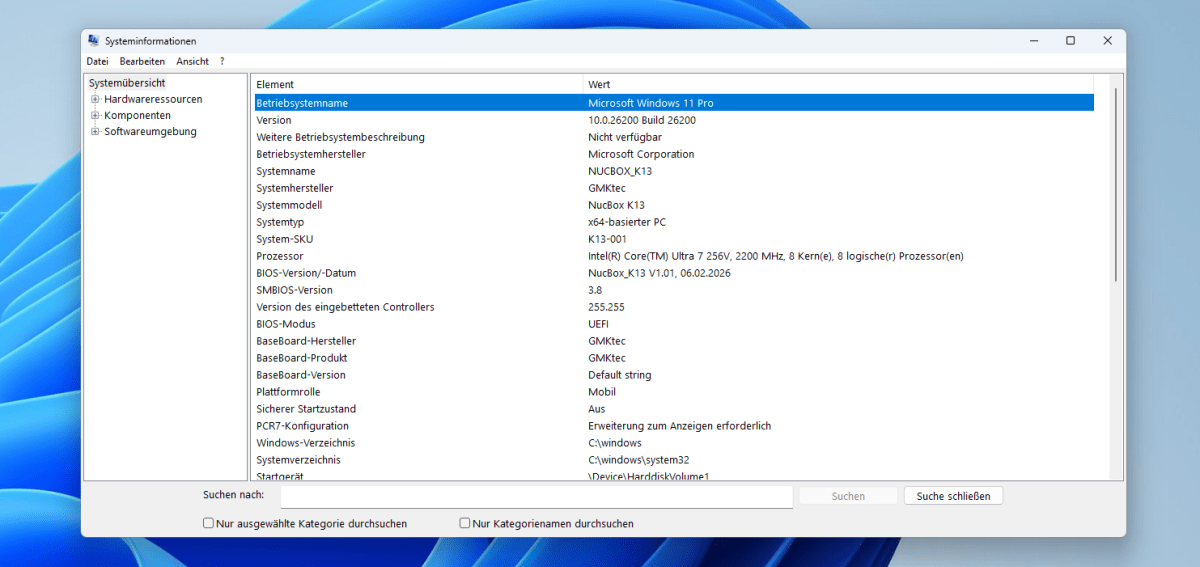This screenshot has width=1200, height=567.
Task: Select Softwareumgebung tree item
Action: [x=150, y=131]
